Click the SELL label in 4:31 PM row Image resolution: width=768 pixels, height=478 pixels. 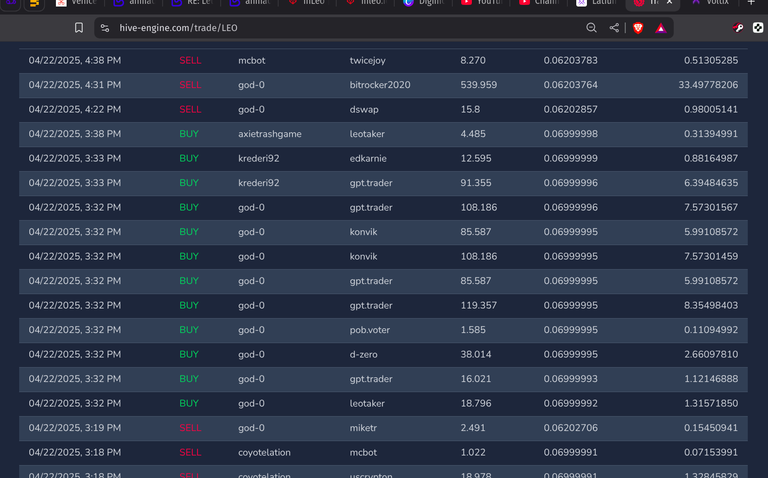(190, 85)
